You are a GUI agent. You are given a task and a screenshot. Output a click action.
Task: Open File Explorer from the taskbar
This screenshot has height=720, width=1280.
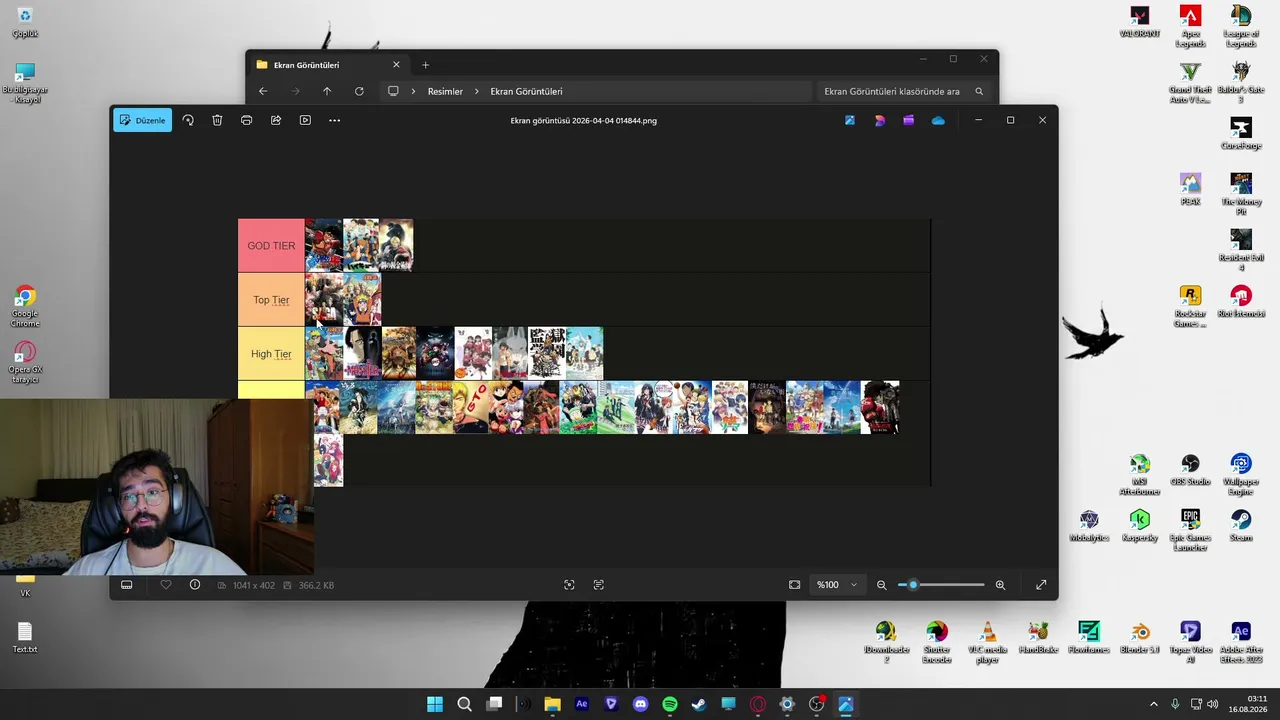point(552,704)
